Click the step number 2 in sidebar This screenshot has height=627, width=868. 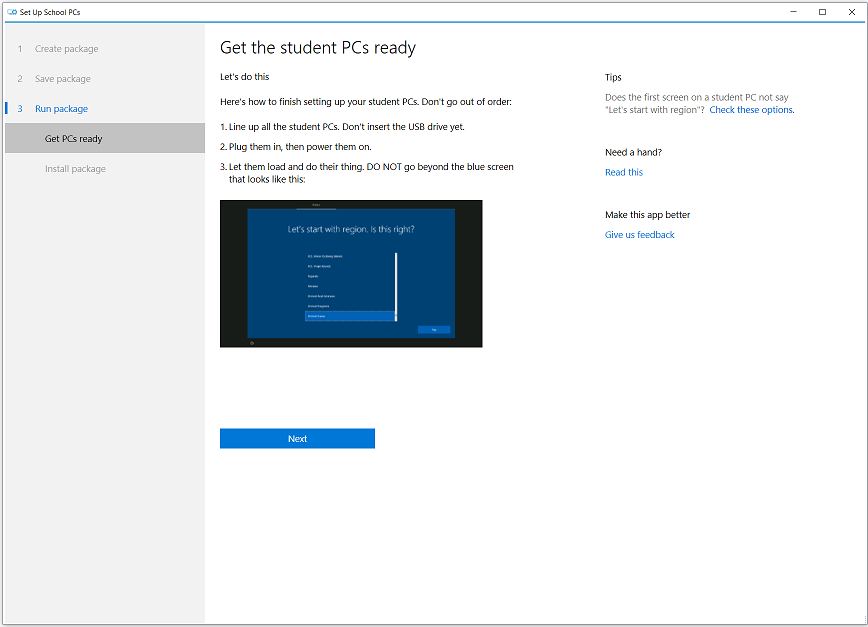click(x=19, y=79)
